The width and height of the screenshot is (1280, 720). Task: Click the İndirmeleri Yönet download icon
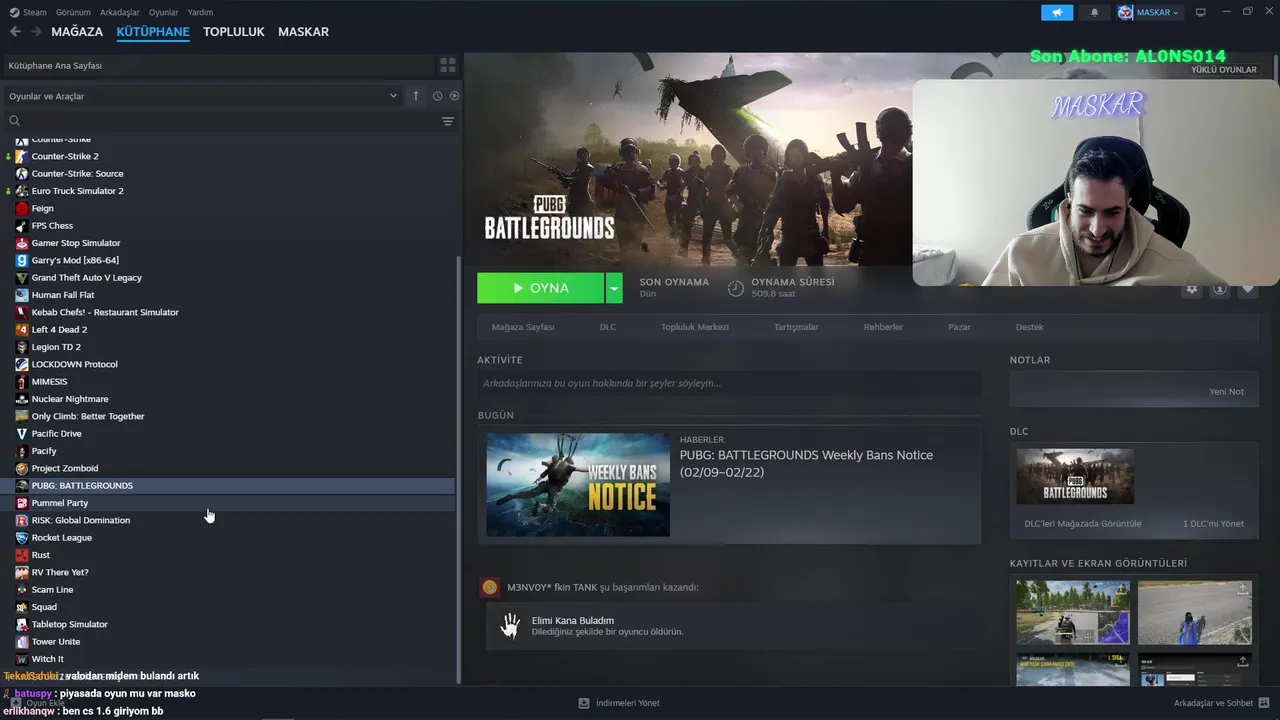pyautogui.click(x=583, y=703)
